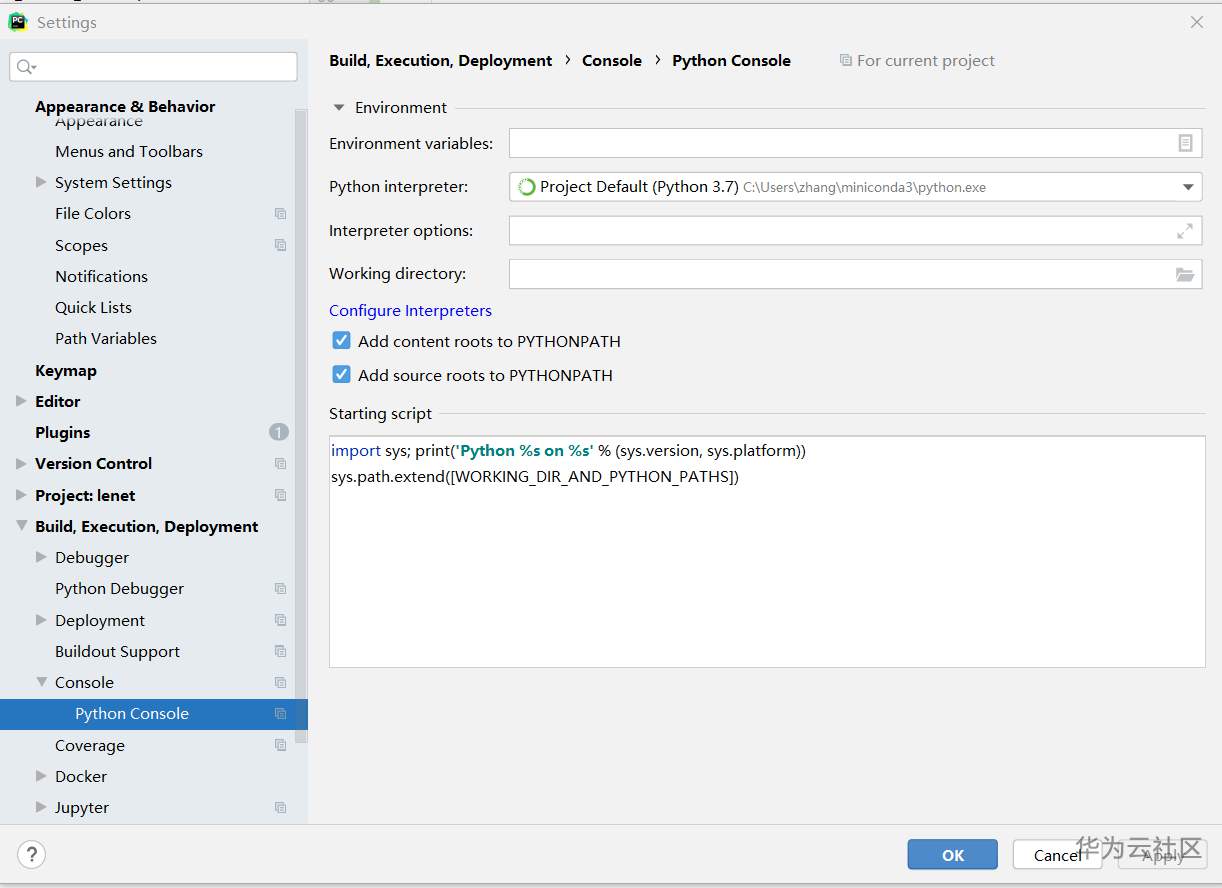Uncheck Add content roots to PYTHONPATH
Image resolution: width=1222 pixels, height=888 pixels.
click(342, 341)
